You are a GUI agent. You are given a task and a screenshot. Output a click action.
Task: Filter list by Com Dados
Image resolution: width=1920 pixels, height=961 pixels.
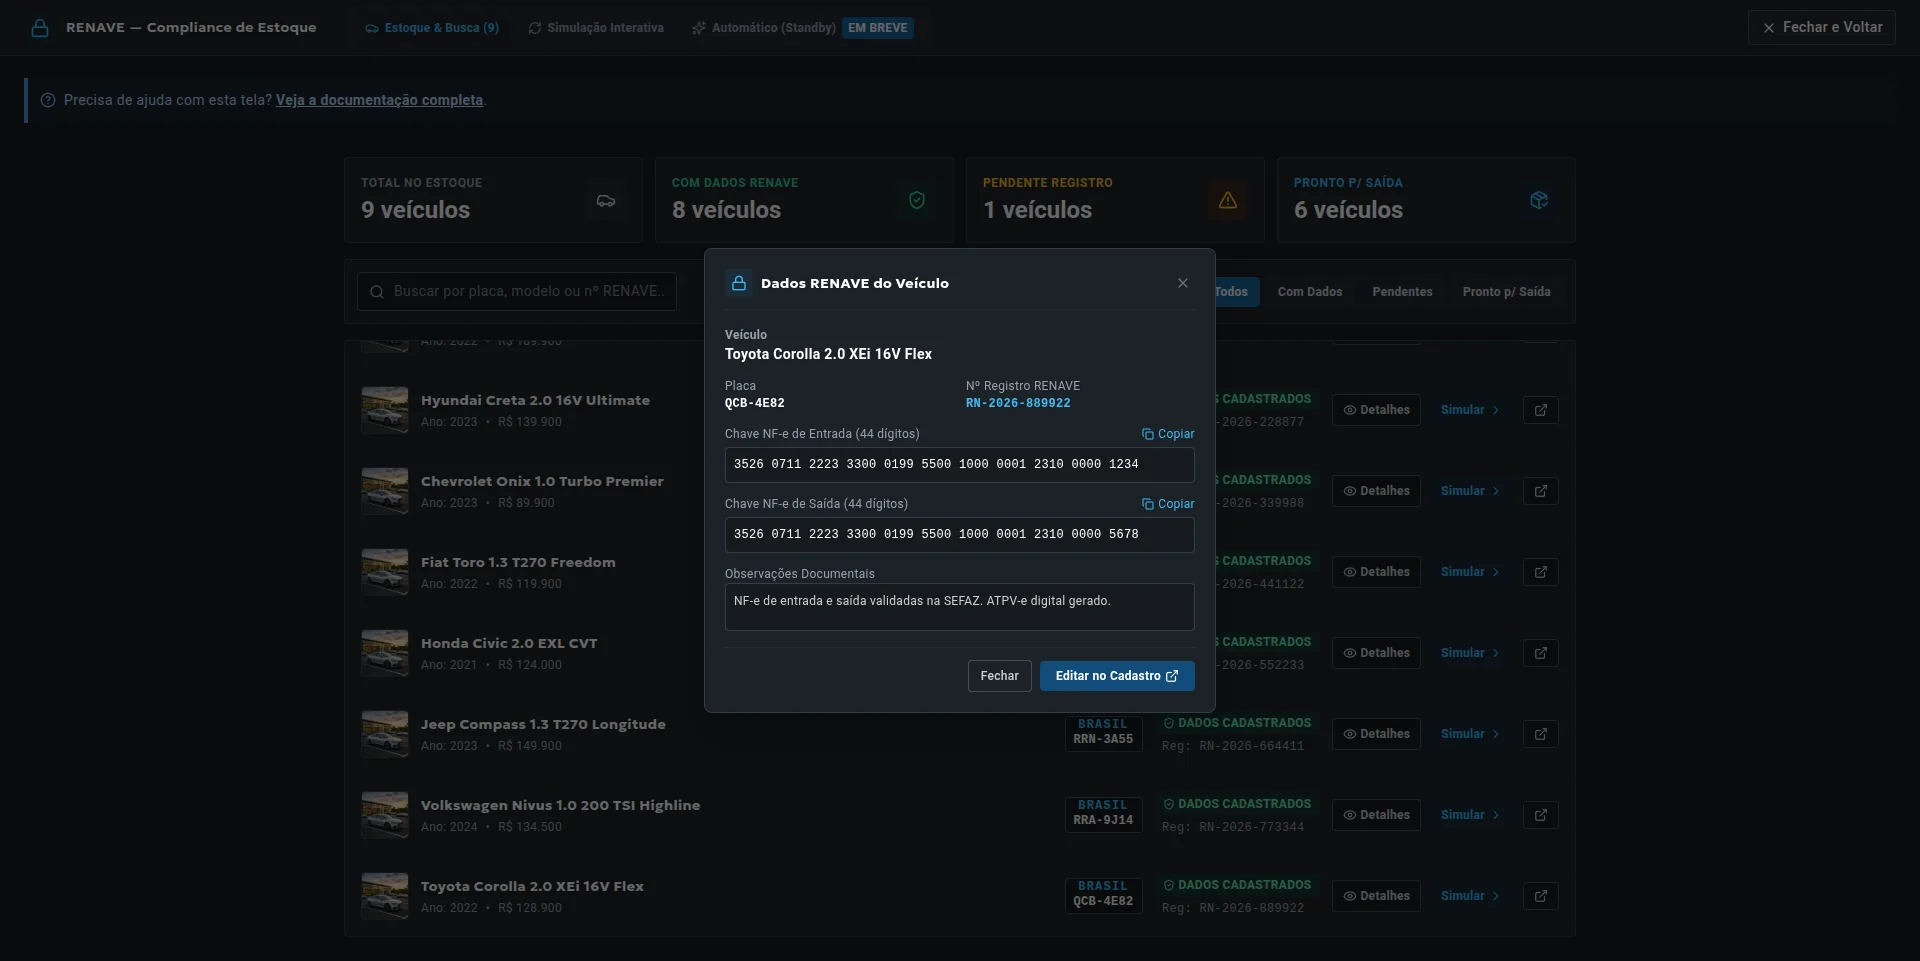tap(1309, 292)
